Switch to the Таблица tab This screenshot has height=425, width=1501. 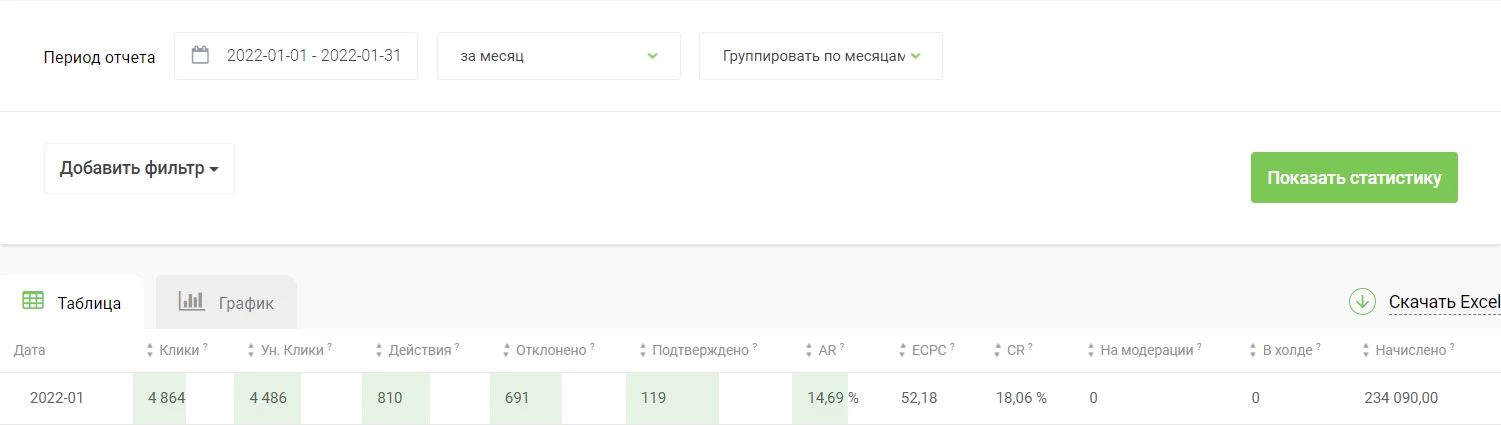(x=72, y=302)
